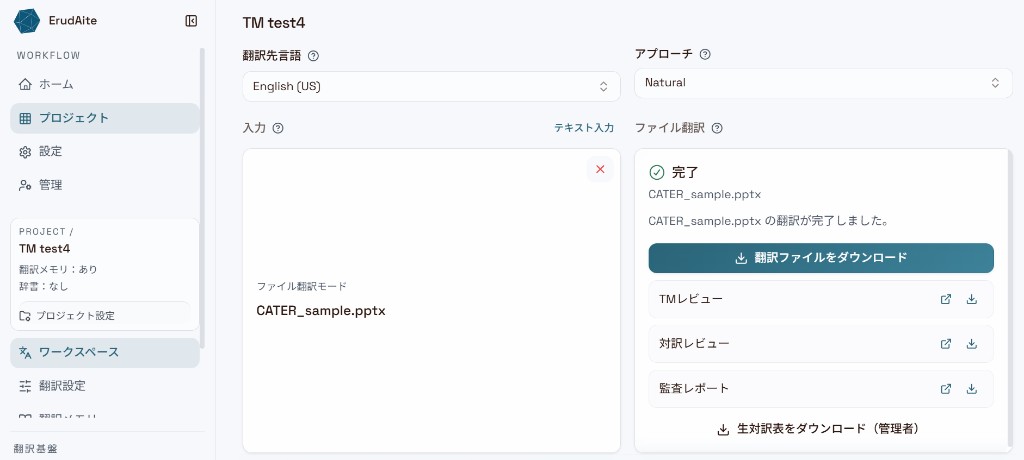
Task: Download the 監査レポート file
Action: [972, 389]
